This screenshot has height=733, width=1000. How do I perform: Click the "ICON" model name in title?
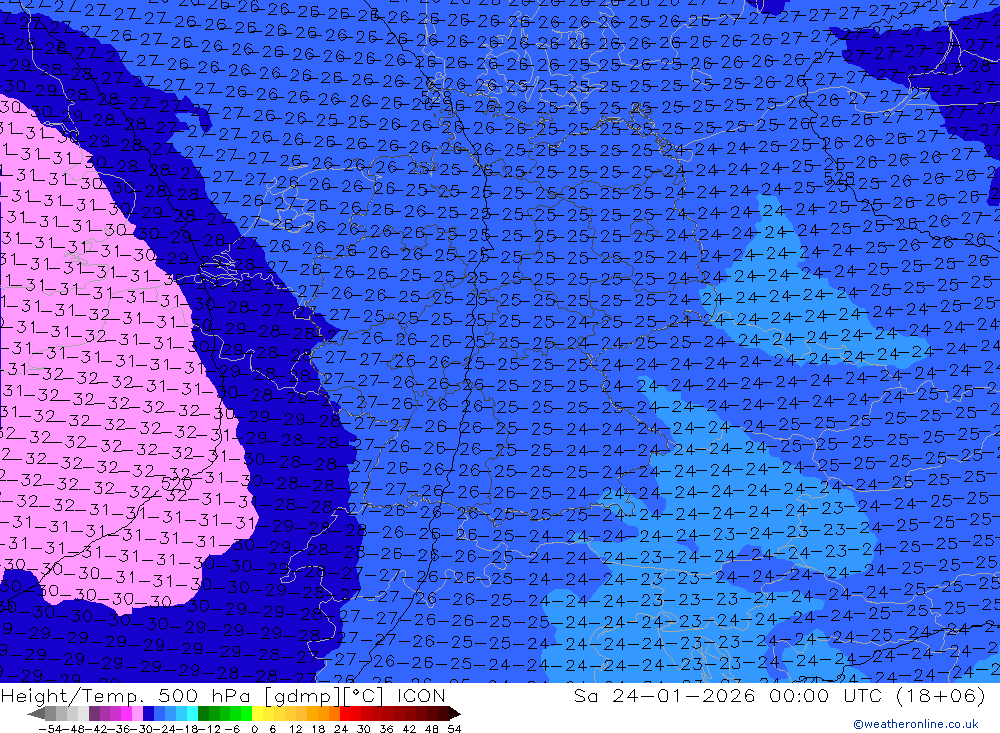[x=421, y=695]
